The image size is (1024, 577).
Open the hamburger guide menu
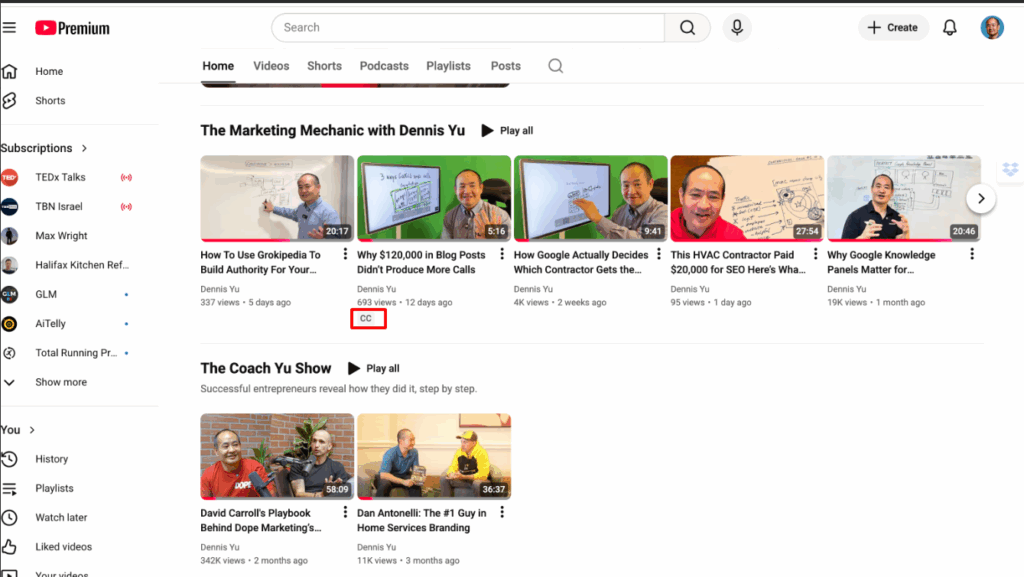coord(9,28)
